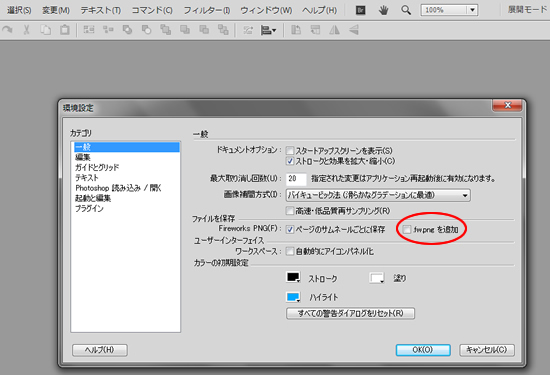Click the ドキュメントオプション label
Viewport: 550px width, 375px height.
point(249,150)
